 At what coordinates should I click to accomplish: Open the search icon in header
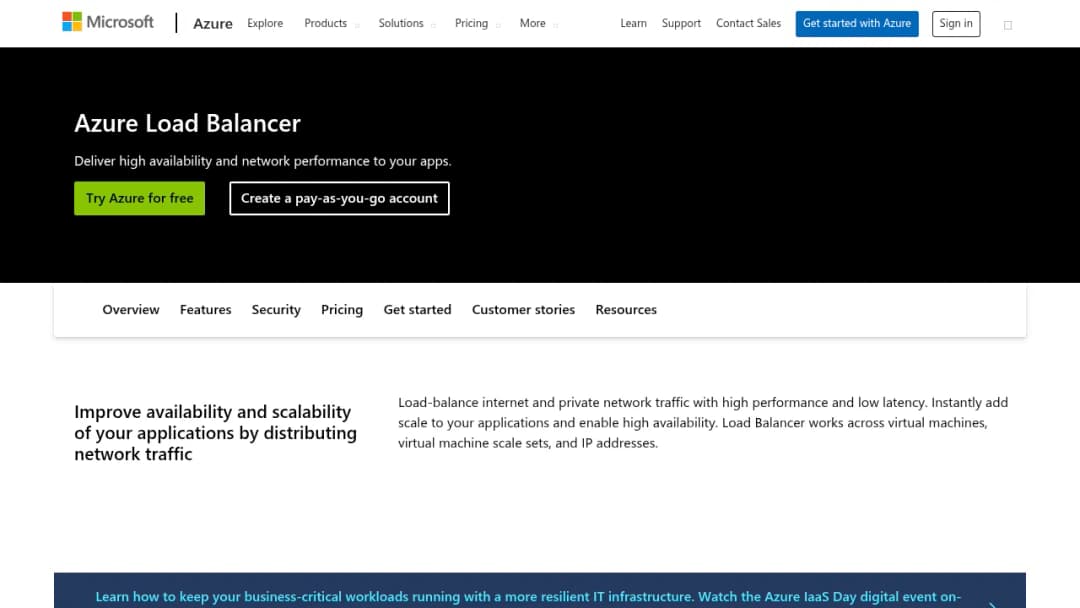tap(1008, 25)
